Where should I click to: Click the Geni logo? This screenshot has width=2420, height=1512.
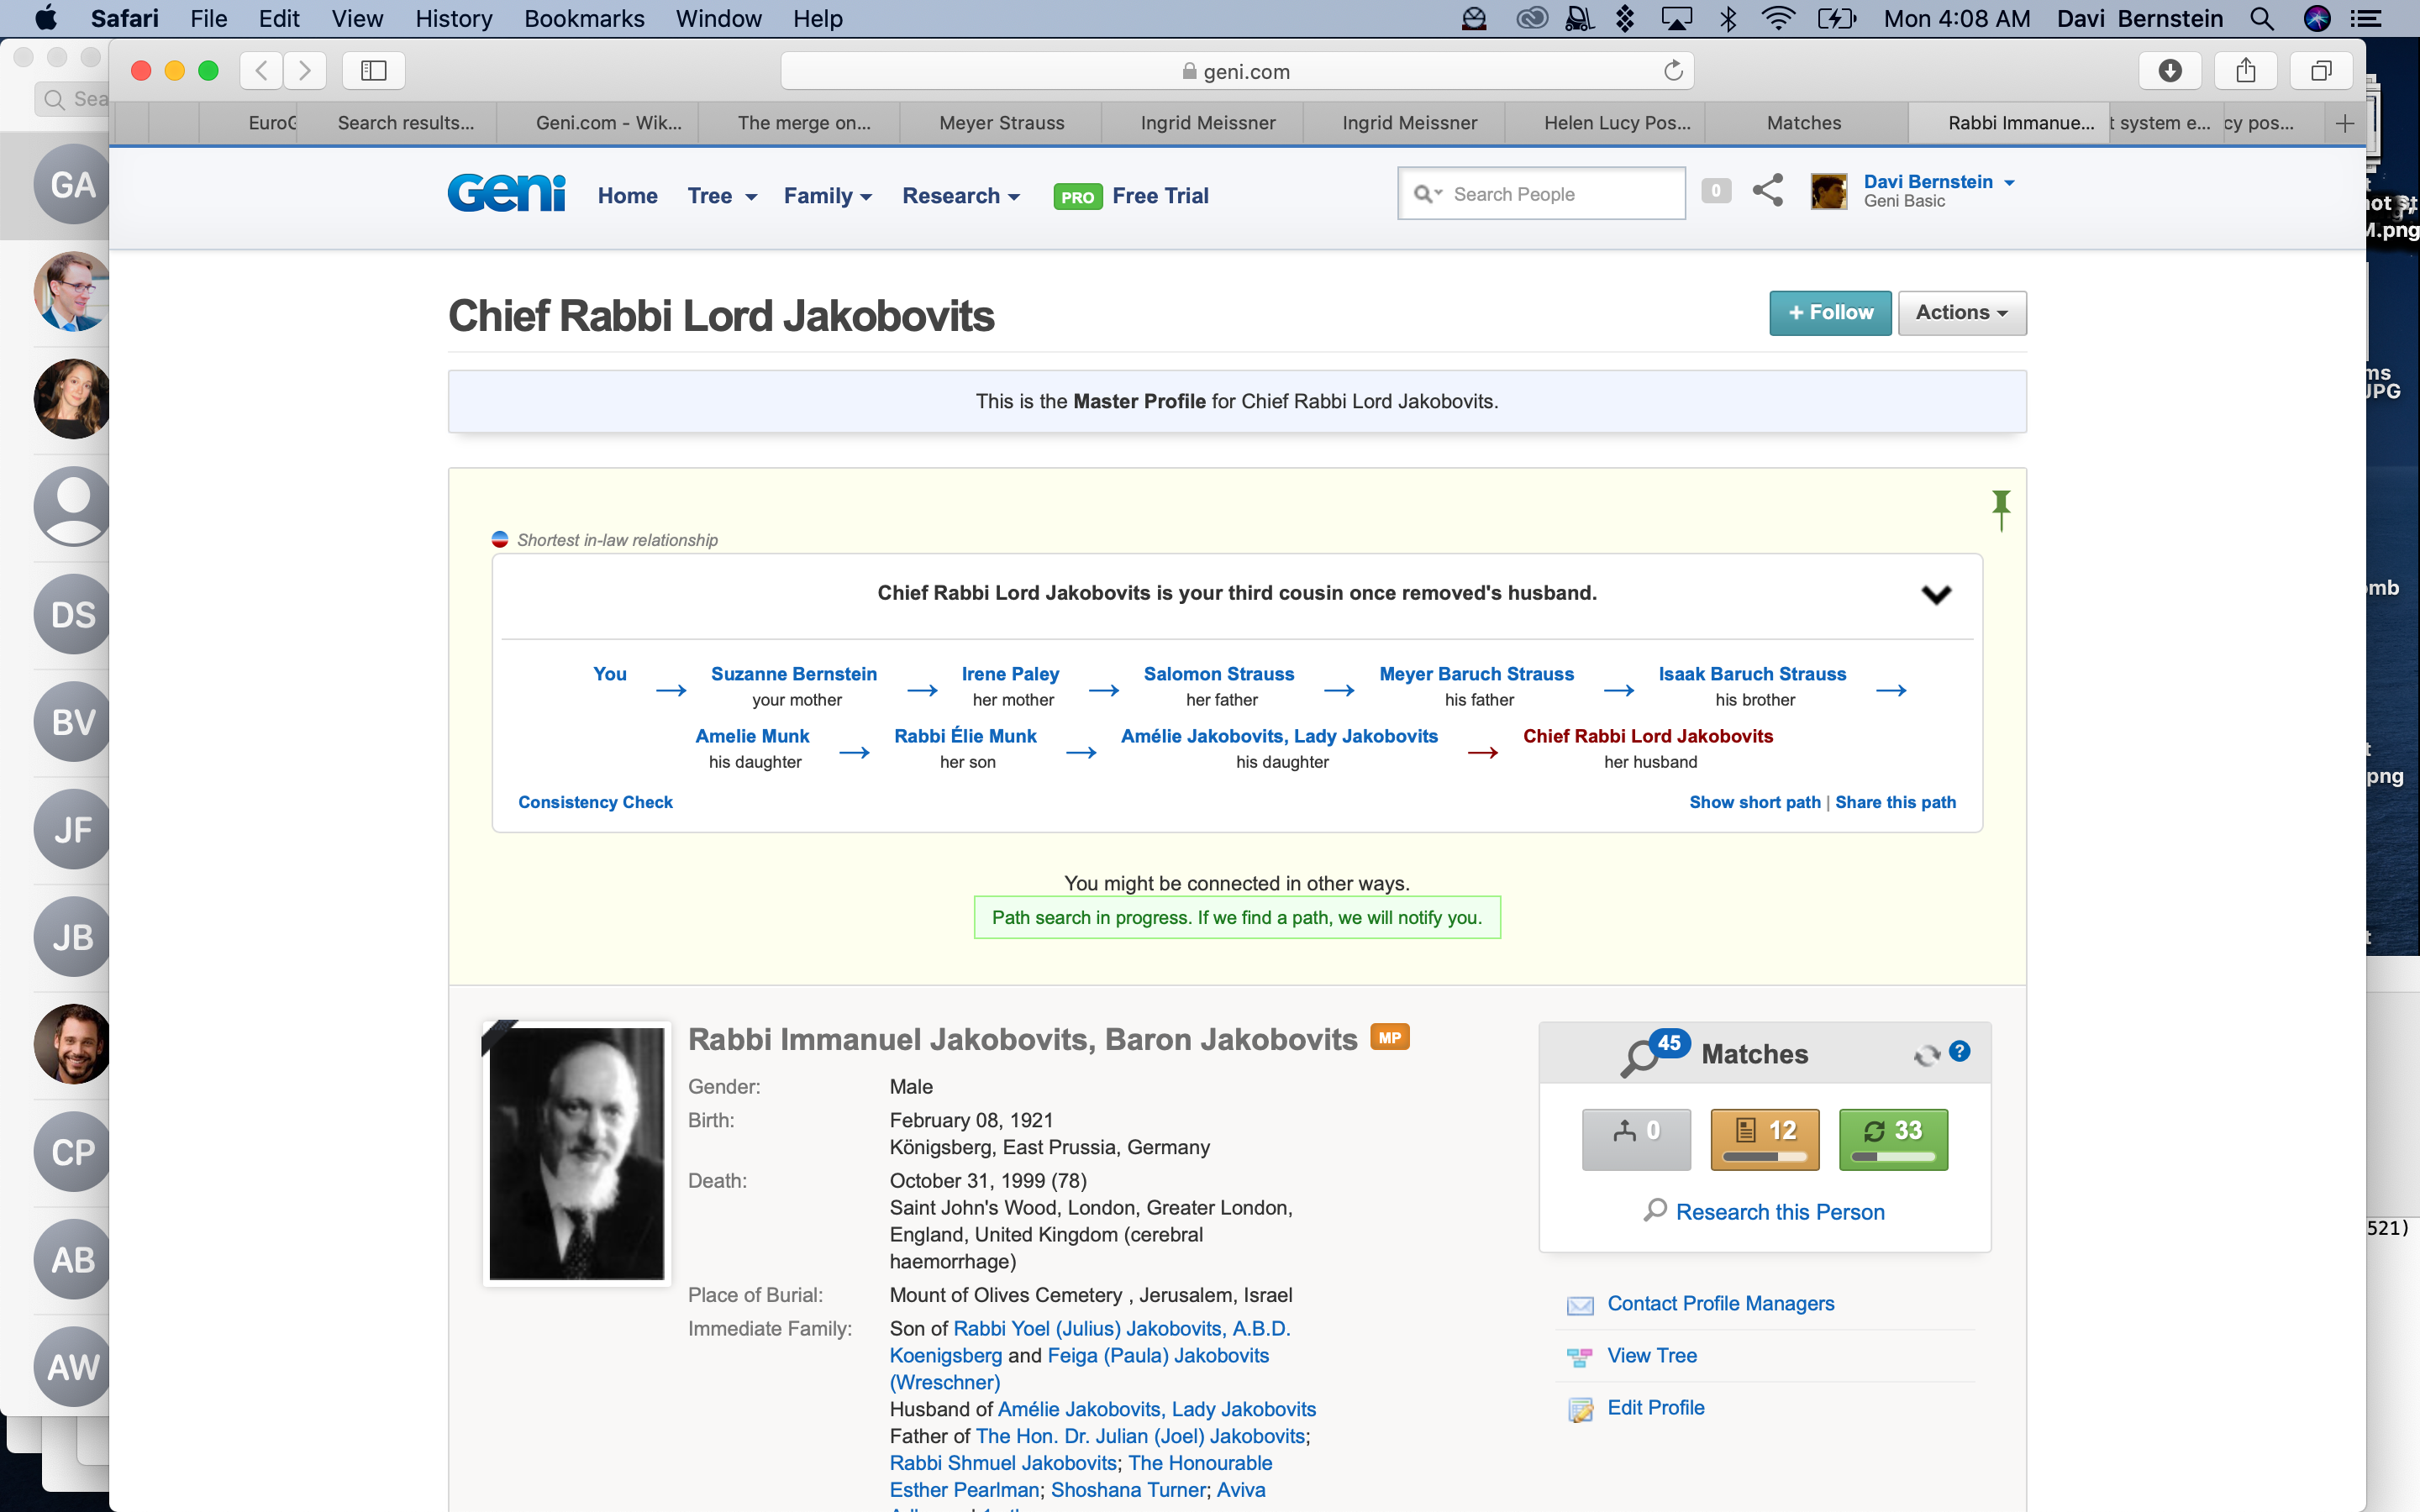coord(506,193)
